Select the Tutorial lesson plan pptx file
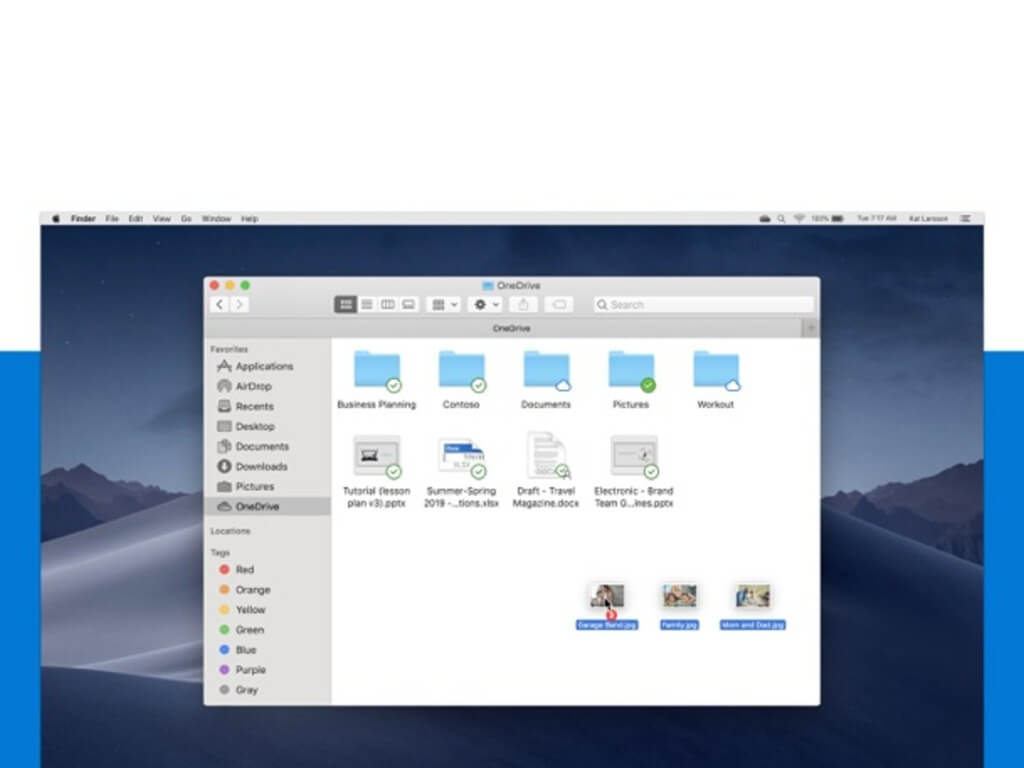The width and height of the screenshot is (1024, 768). (x=376, y=457)
